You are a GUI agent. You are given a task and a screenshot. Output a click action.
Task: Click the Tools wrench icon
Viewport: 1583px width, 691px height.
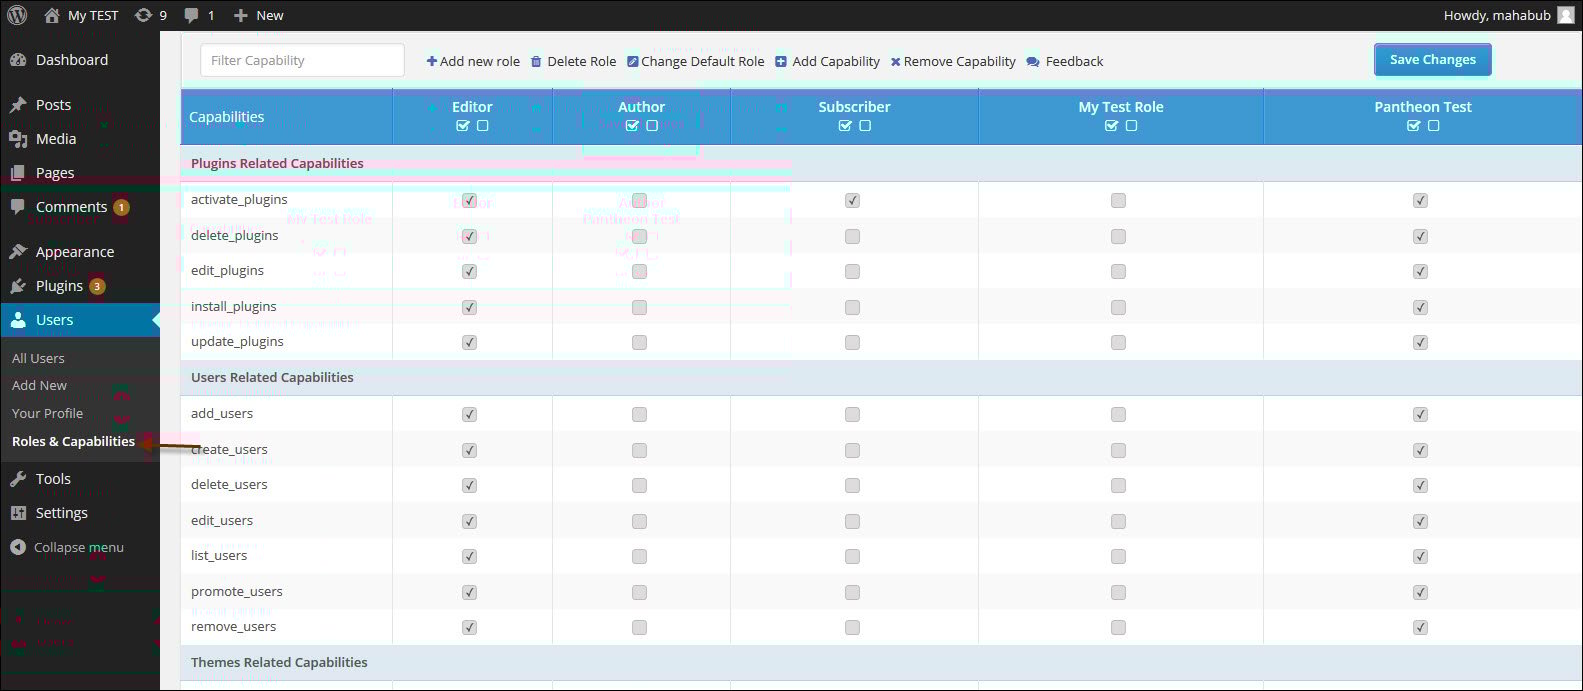[18, 479]
